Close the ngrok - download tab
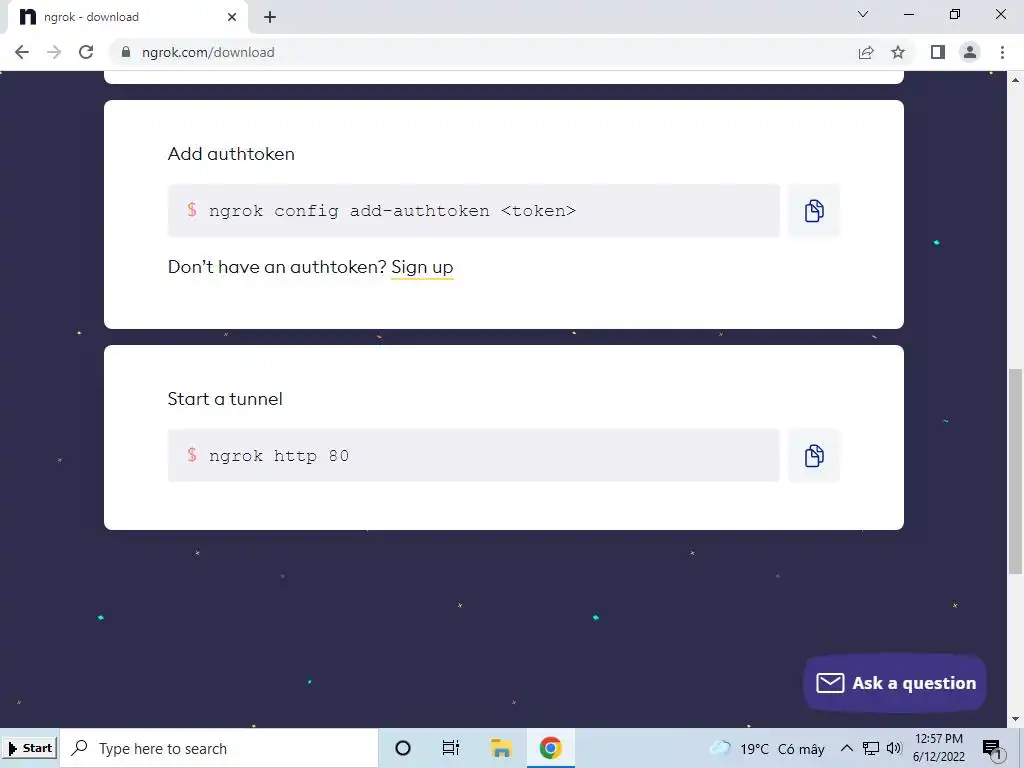Viewport: 1024px width, 768px height. coord(232,17)
